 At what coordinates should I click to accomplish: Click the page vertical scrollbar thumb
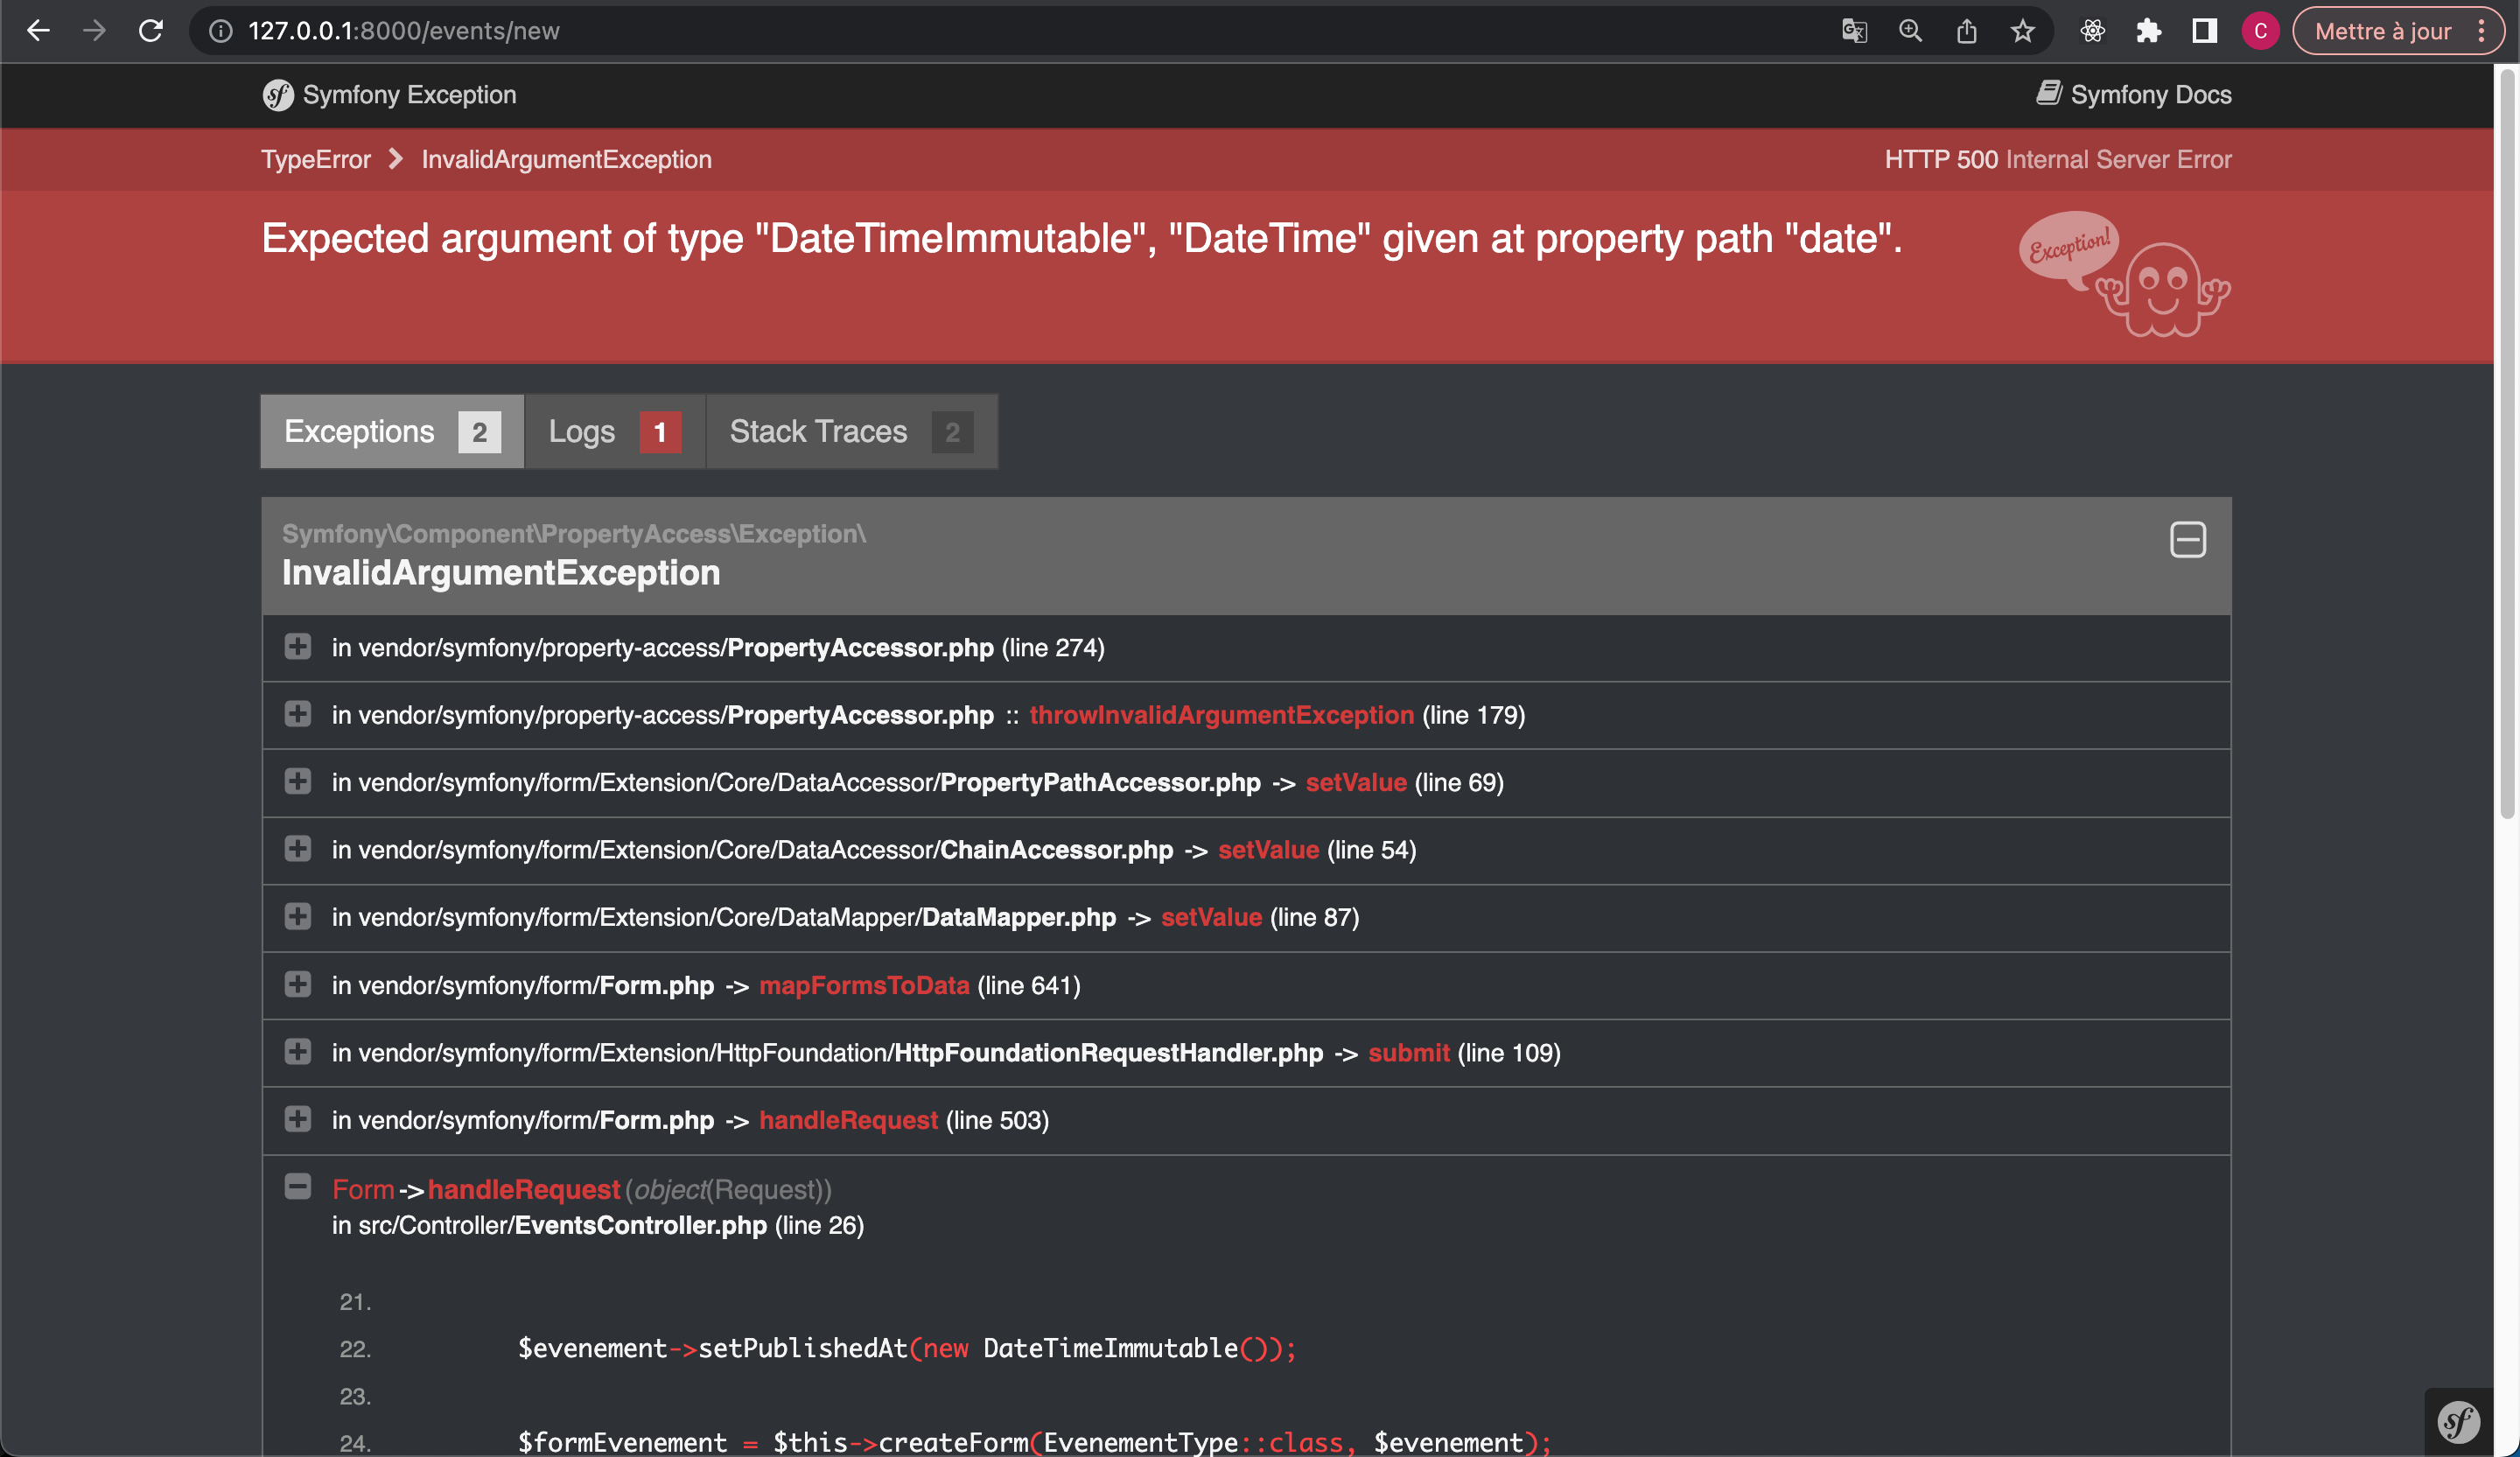point(2506,440)
